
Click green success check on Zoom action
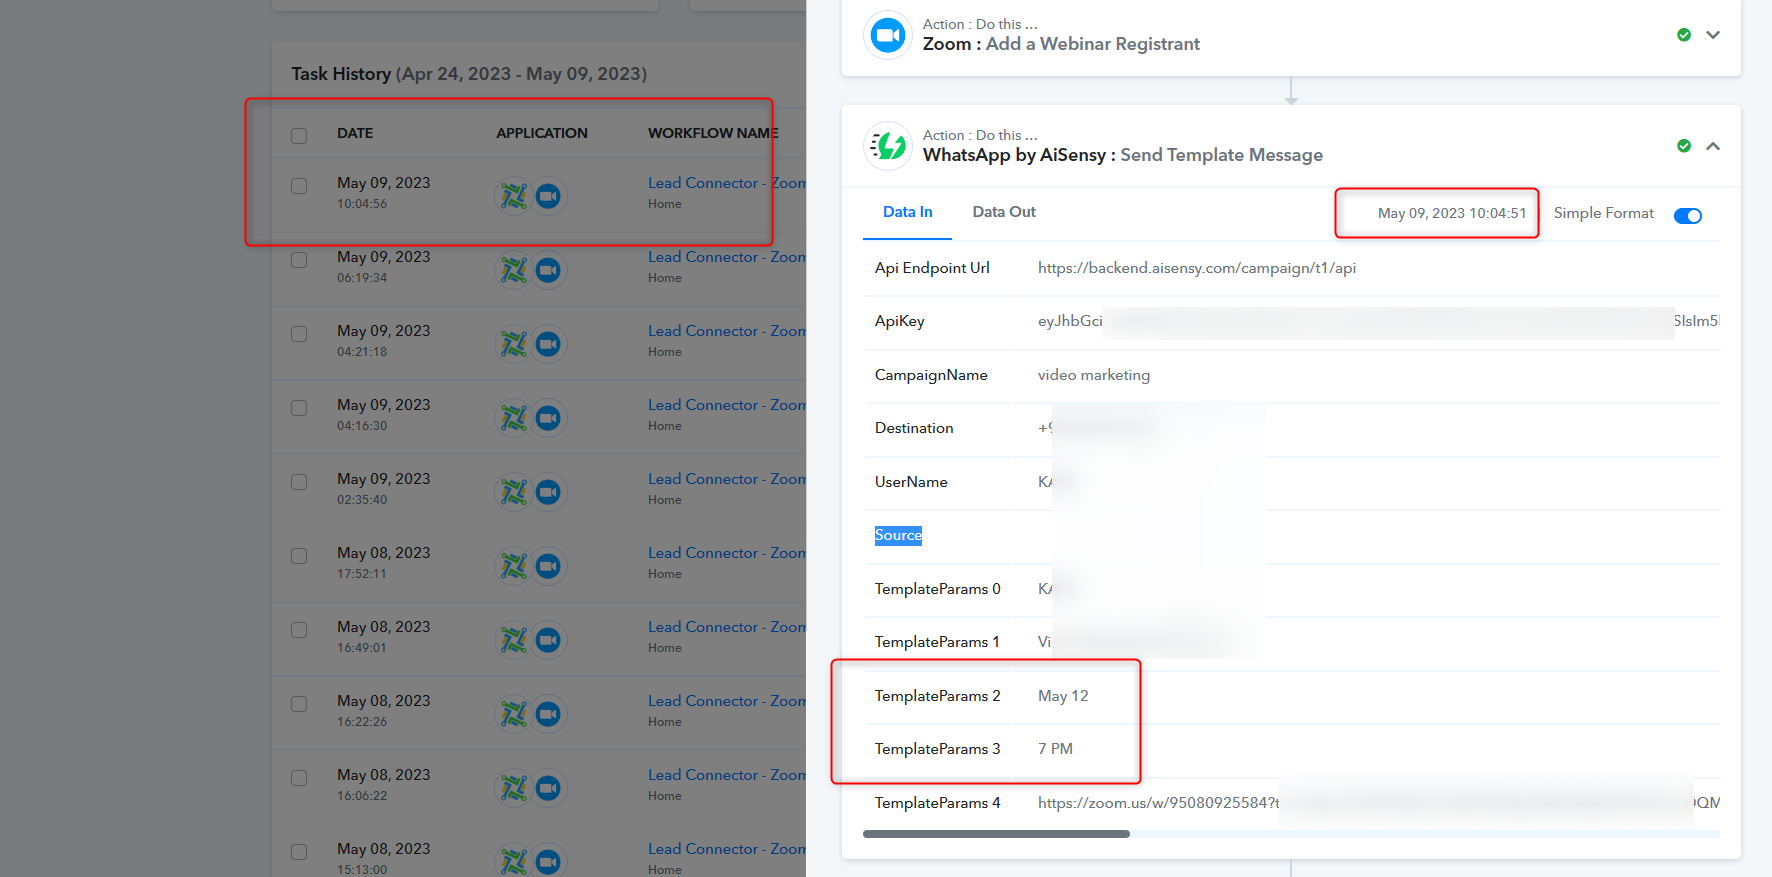(1684, 35)
